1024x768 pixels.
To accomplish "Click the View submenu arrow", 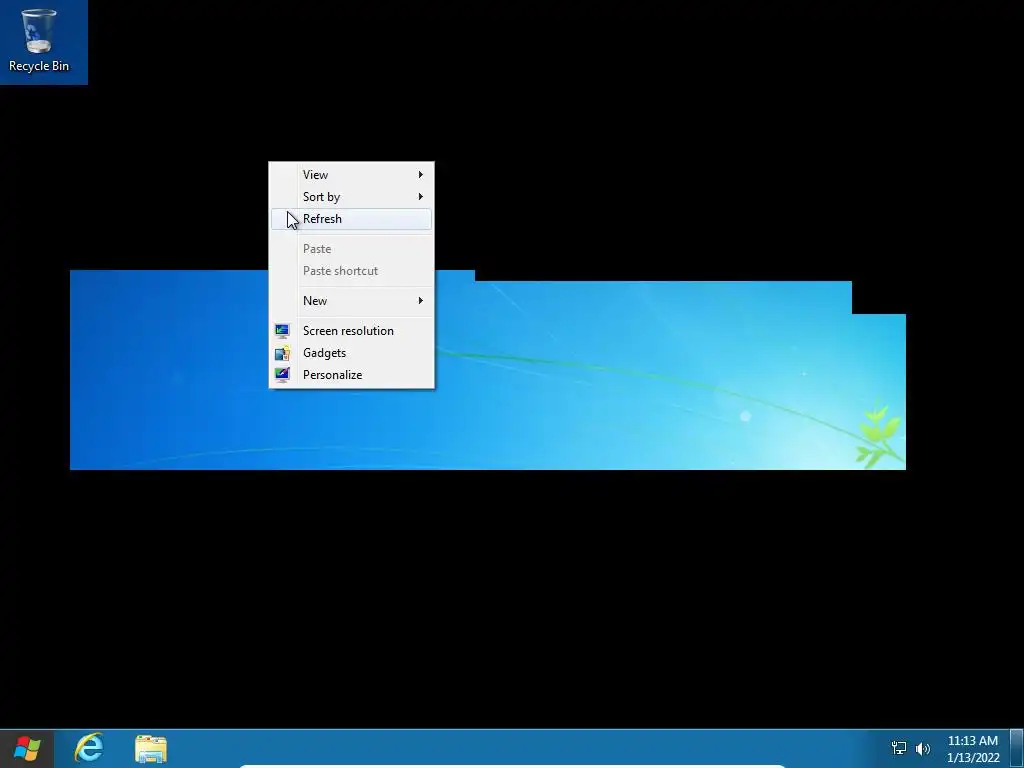I will click(x=421, y=174).
